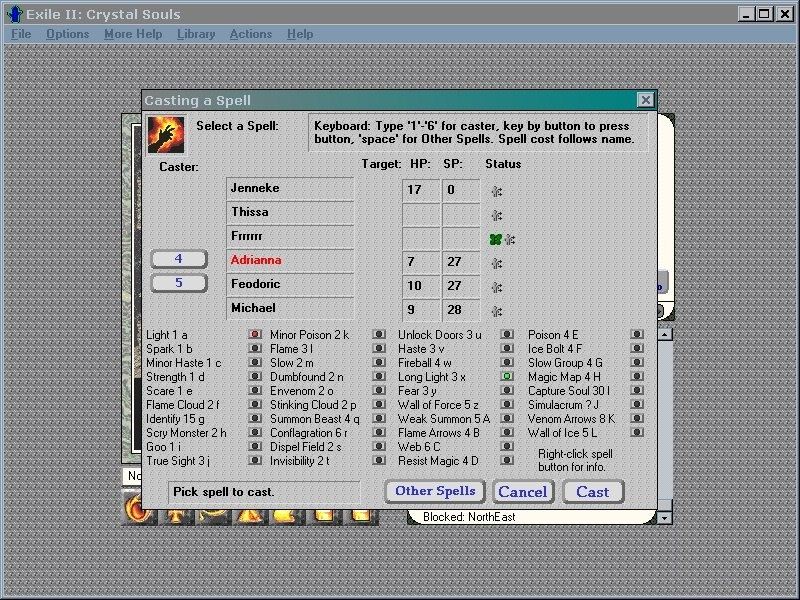The width and height of the screenshot is (800, 600).
Task: Choose the Invisibility spell button
Action: tap(379, 461)
